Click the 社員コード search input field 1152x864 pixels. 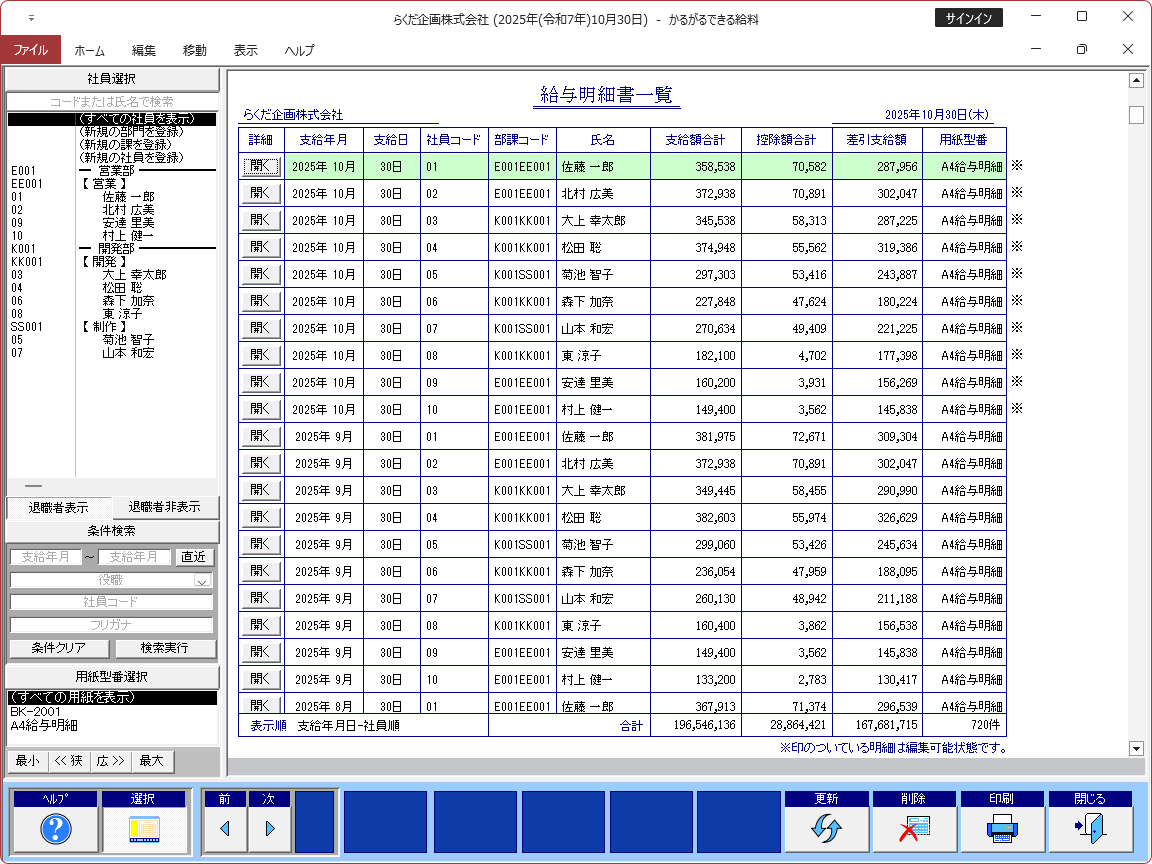click(x=112, y=602)
